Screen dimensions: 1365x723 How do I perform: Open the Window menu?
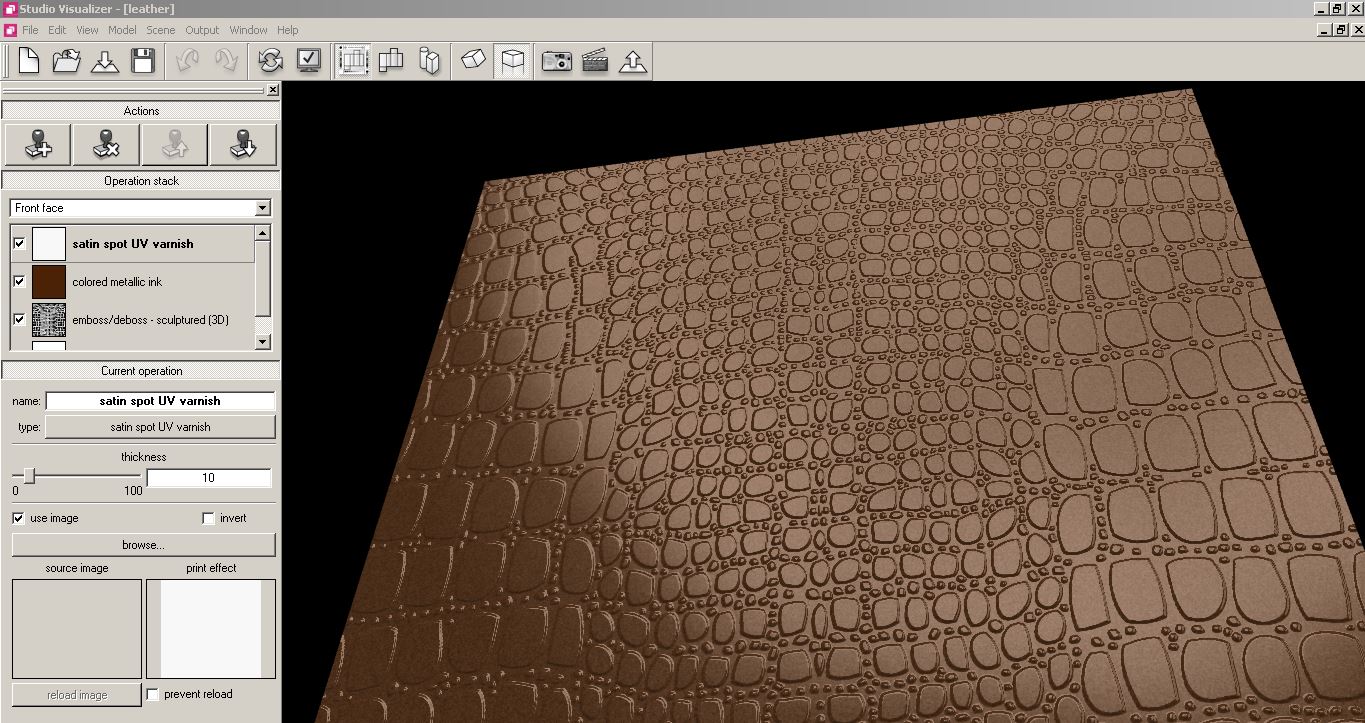(248, 30)
